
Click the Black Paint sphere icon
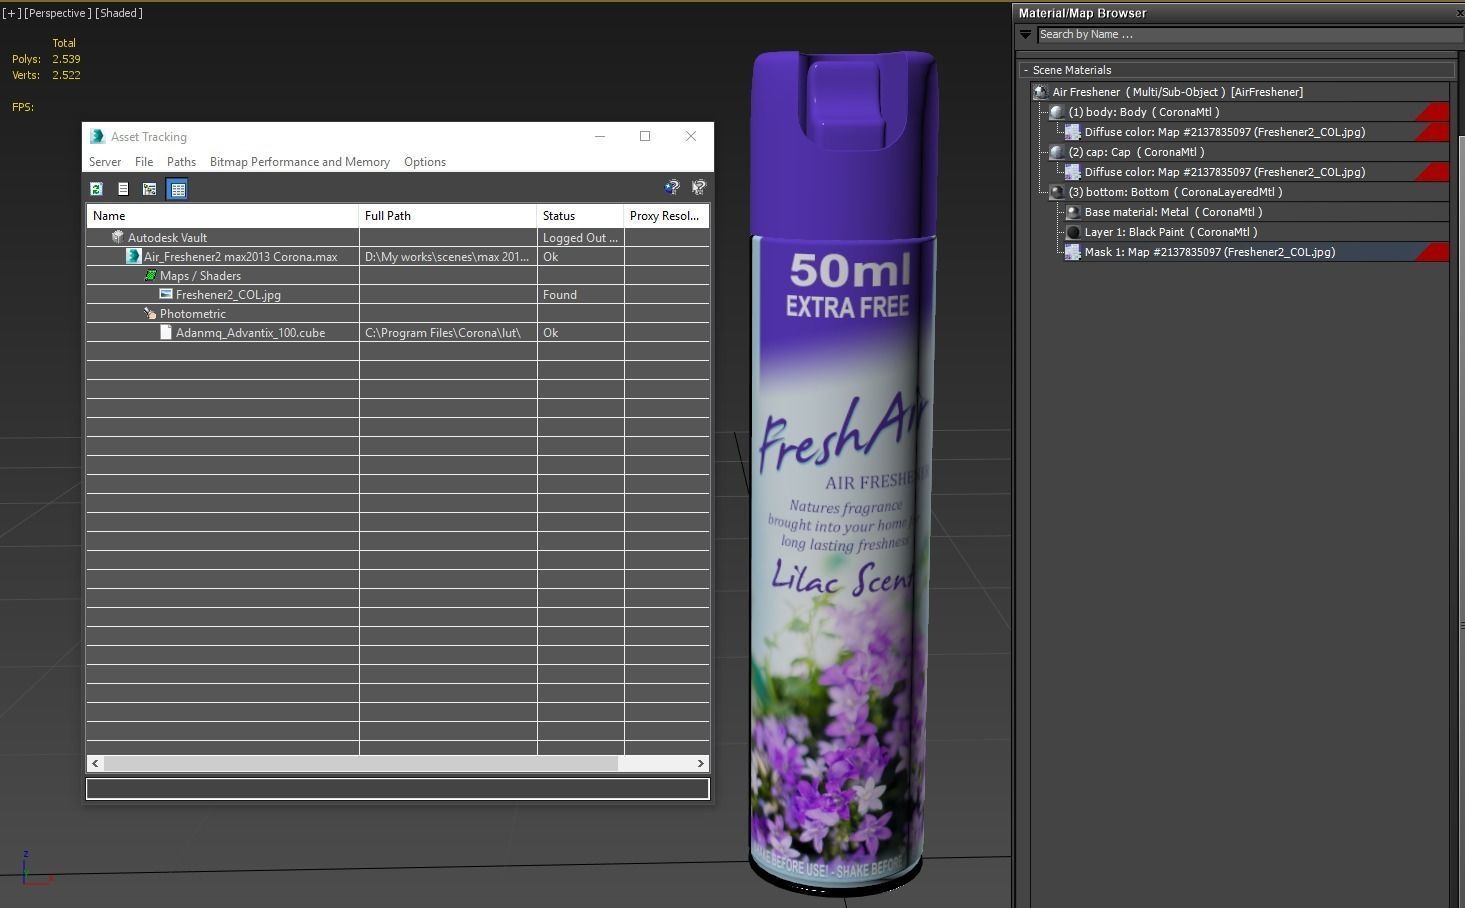point(1073,232)
